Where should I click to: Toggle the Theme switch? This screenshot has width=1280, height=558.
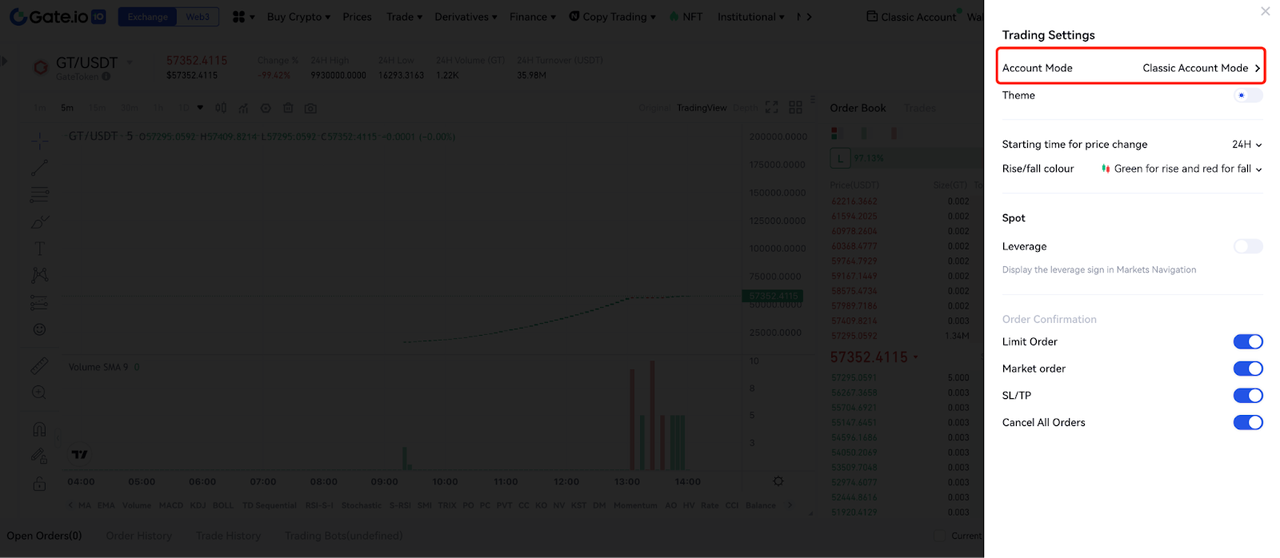coord(1247,96)
